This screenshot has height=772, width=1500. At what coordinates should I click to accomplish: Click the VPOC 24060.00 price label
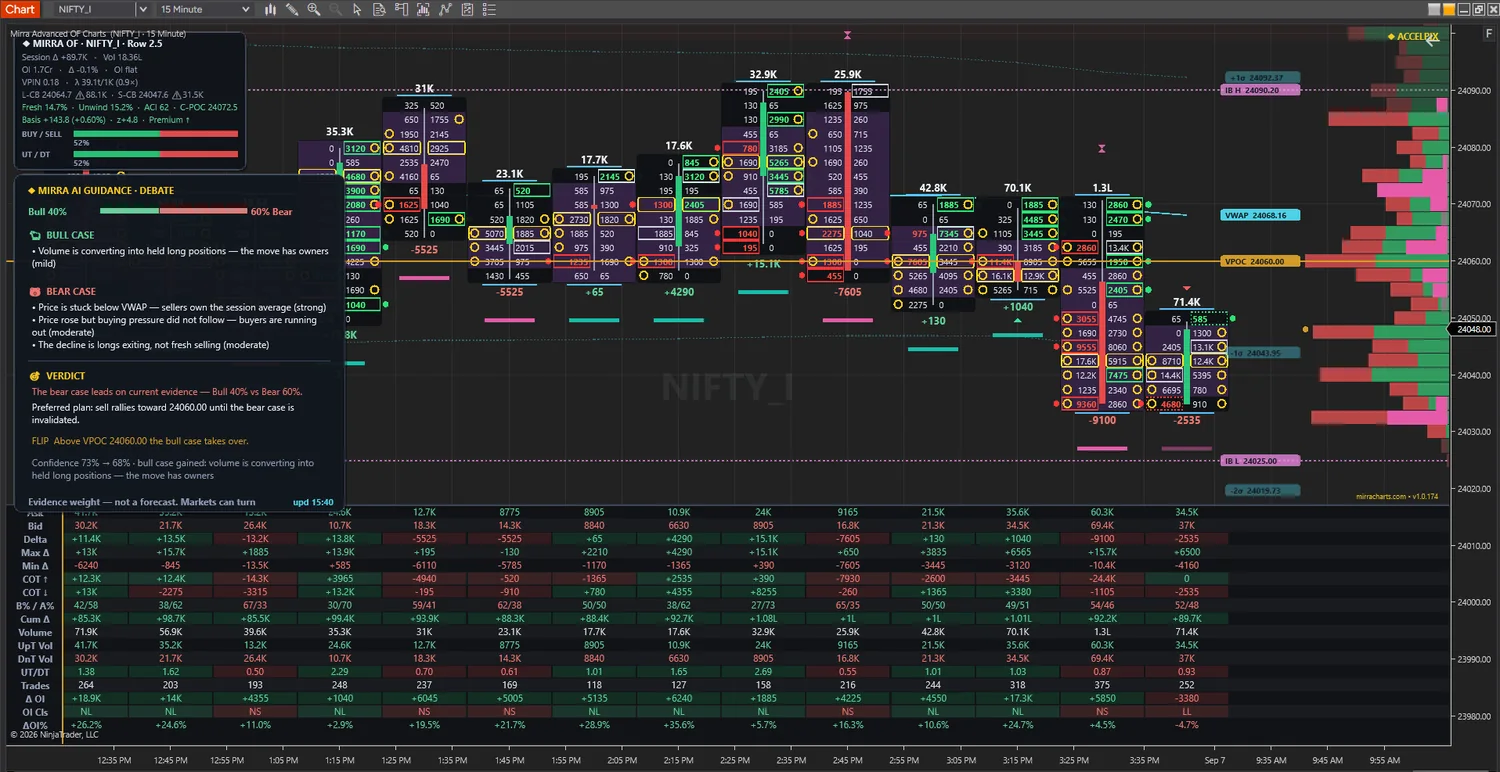[1260, 261]
